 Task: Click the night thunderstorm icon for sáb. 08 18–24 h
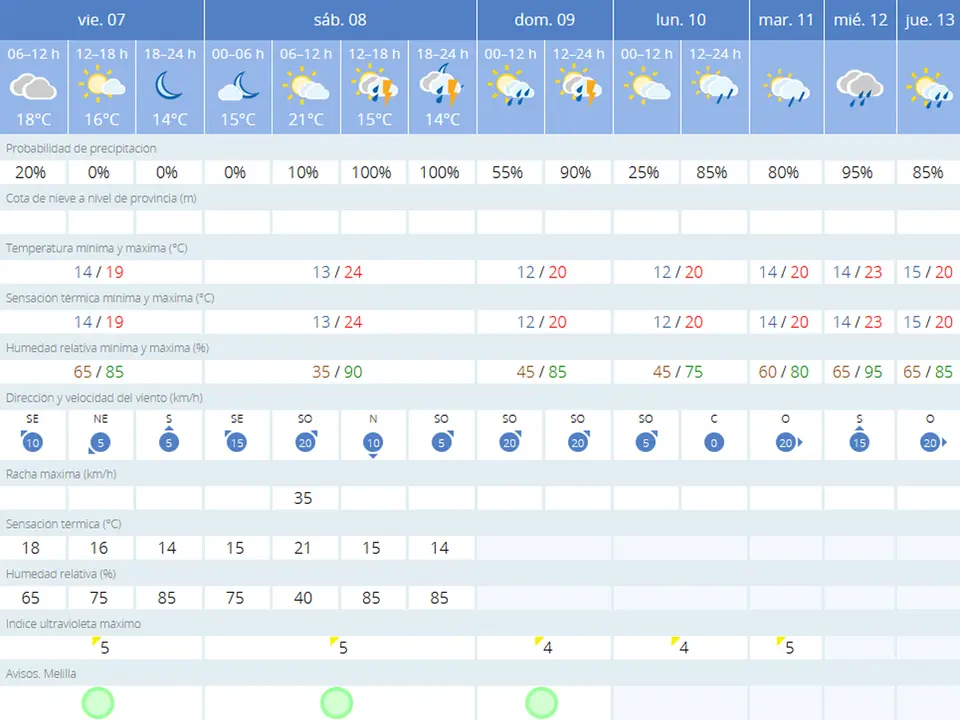click(441, 85)
